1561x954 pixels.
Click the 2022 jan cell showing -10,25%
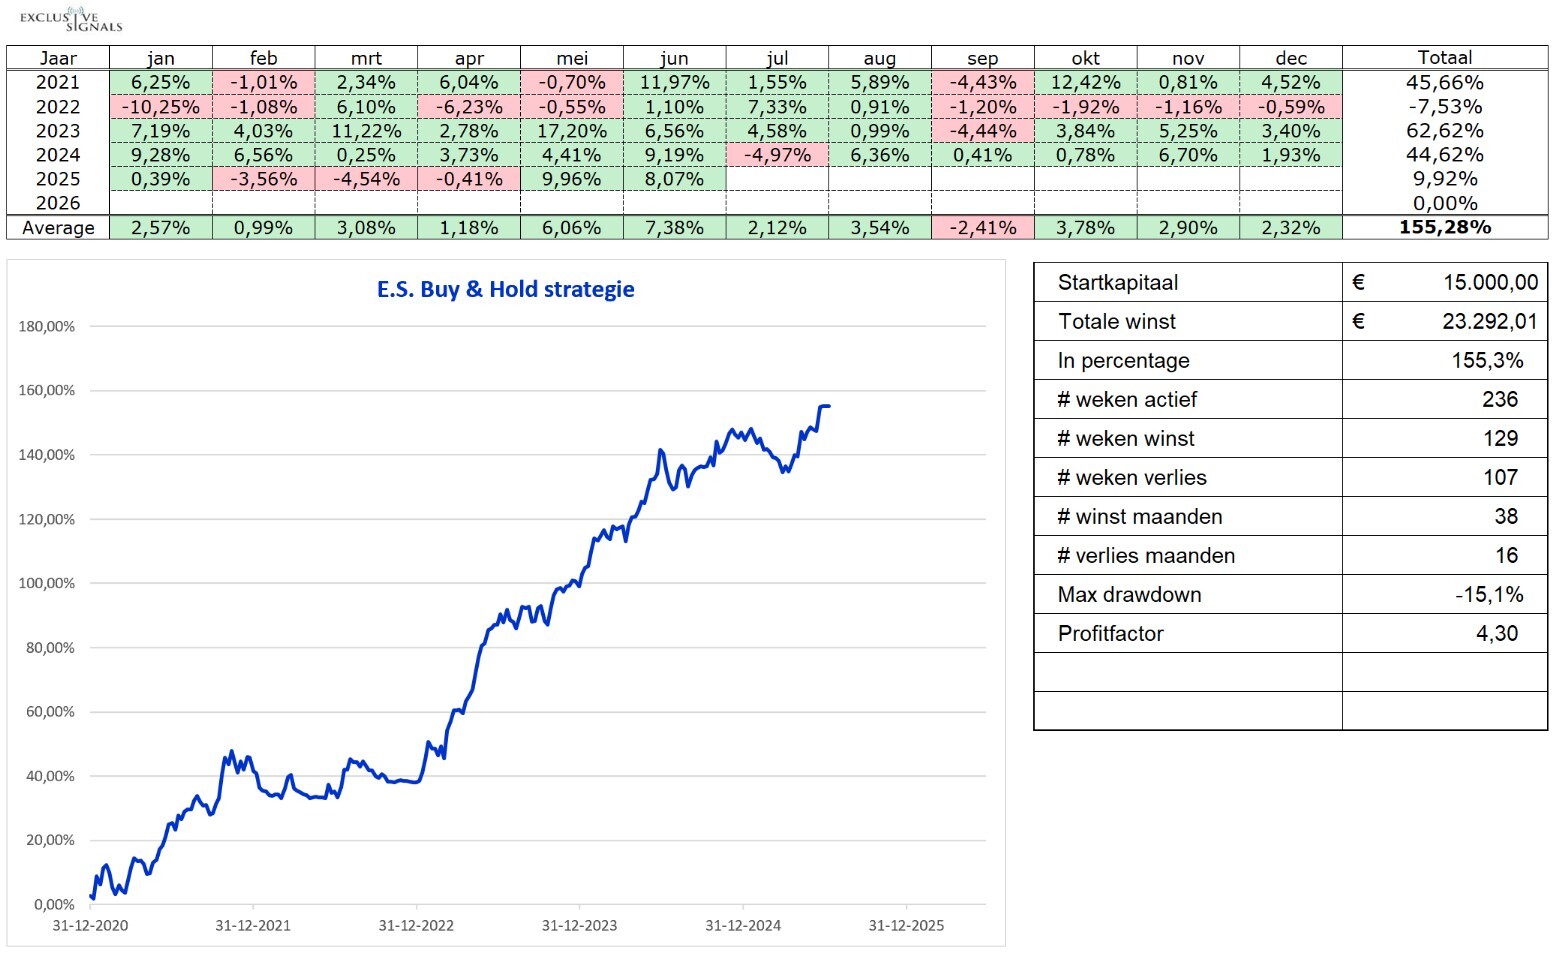tap(160, 107)
